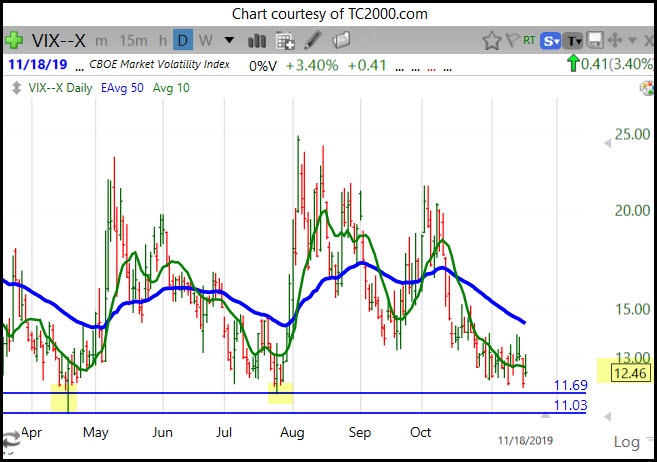Click the refresh arrows icon bottom-left
The height and width of the screenshot is (462, 657).
tap(10, 441)
